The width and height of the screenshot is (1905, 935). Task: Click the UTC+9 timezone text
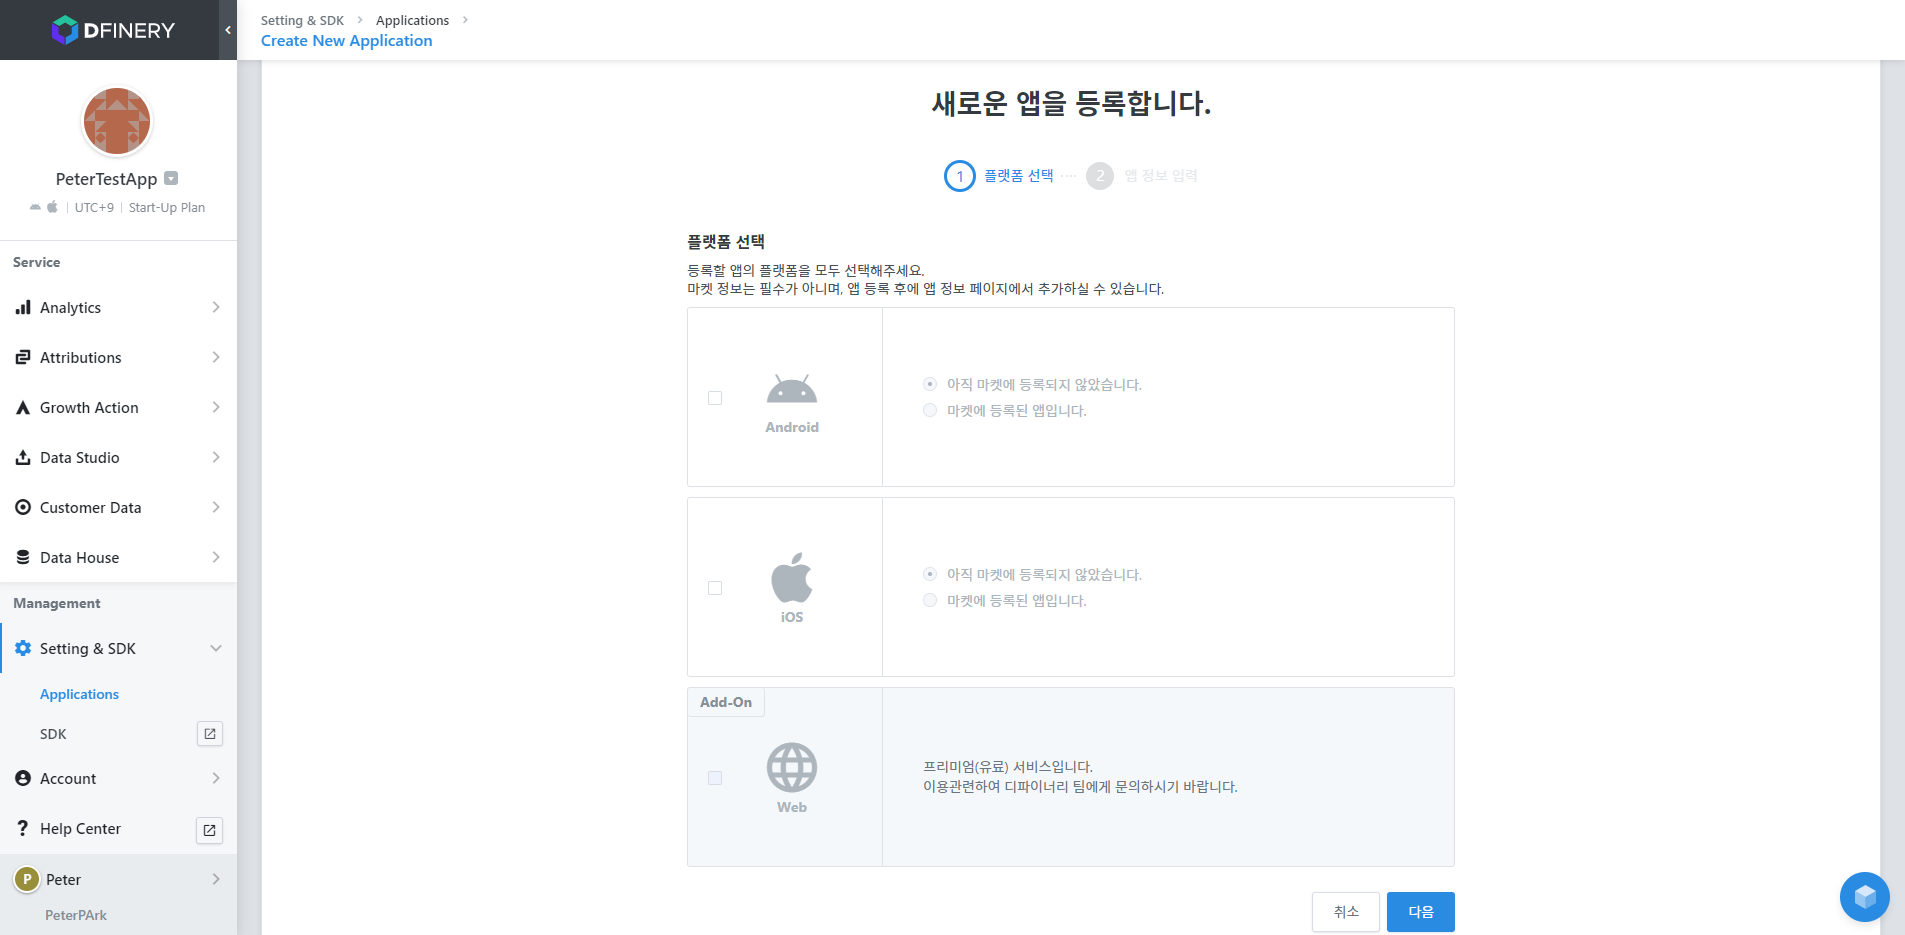point(94,207)
